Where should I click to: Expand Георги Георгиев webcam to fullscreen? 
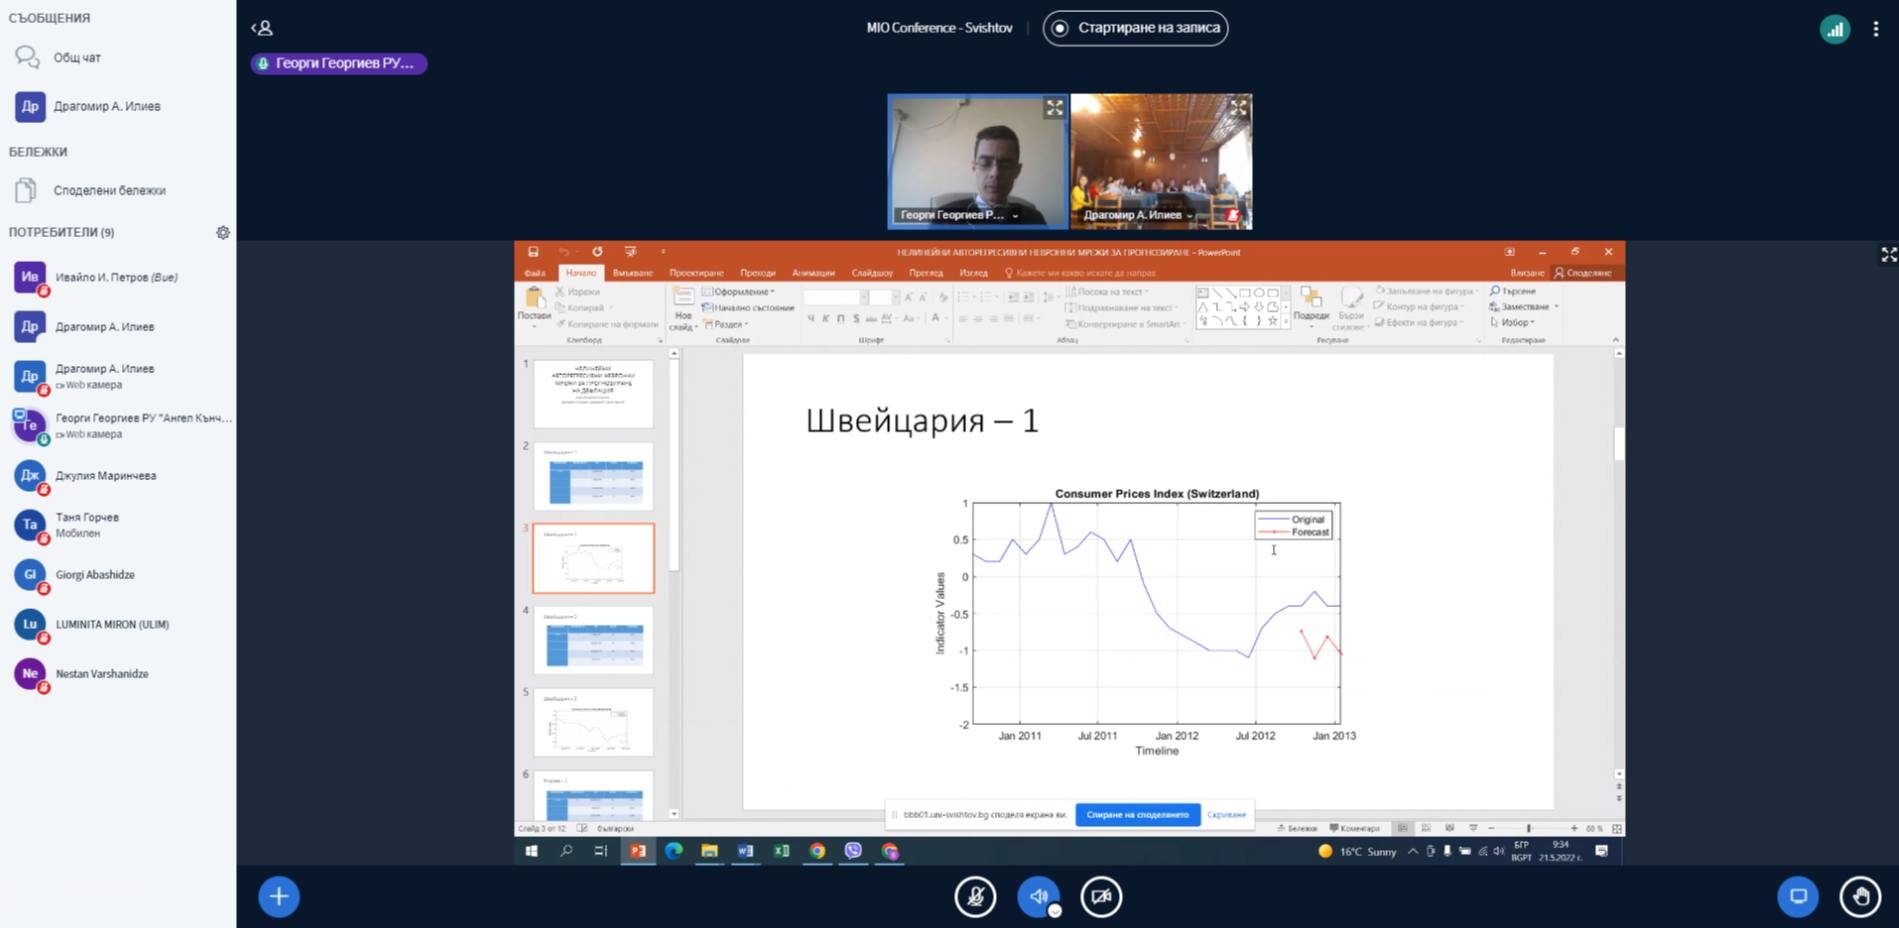(x=1054, y=108)
